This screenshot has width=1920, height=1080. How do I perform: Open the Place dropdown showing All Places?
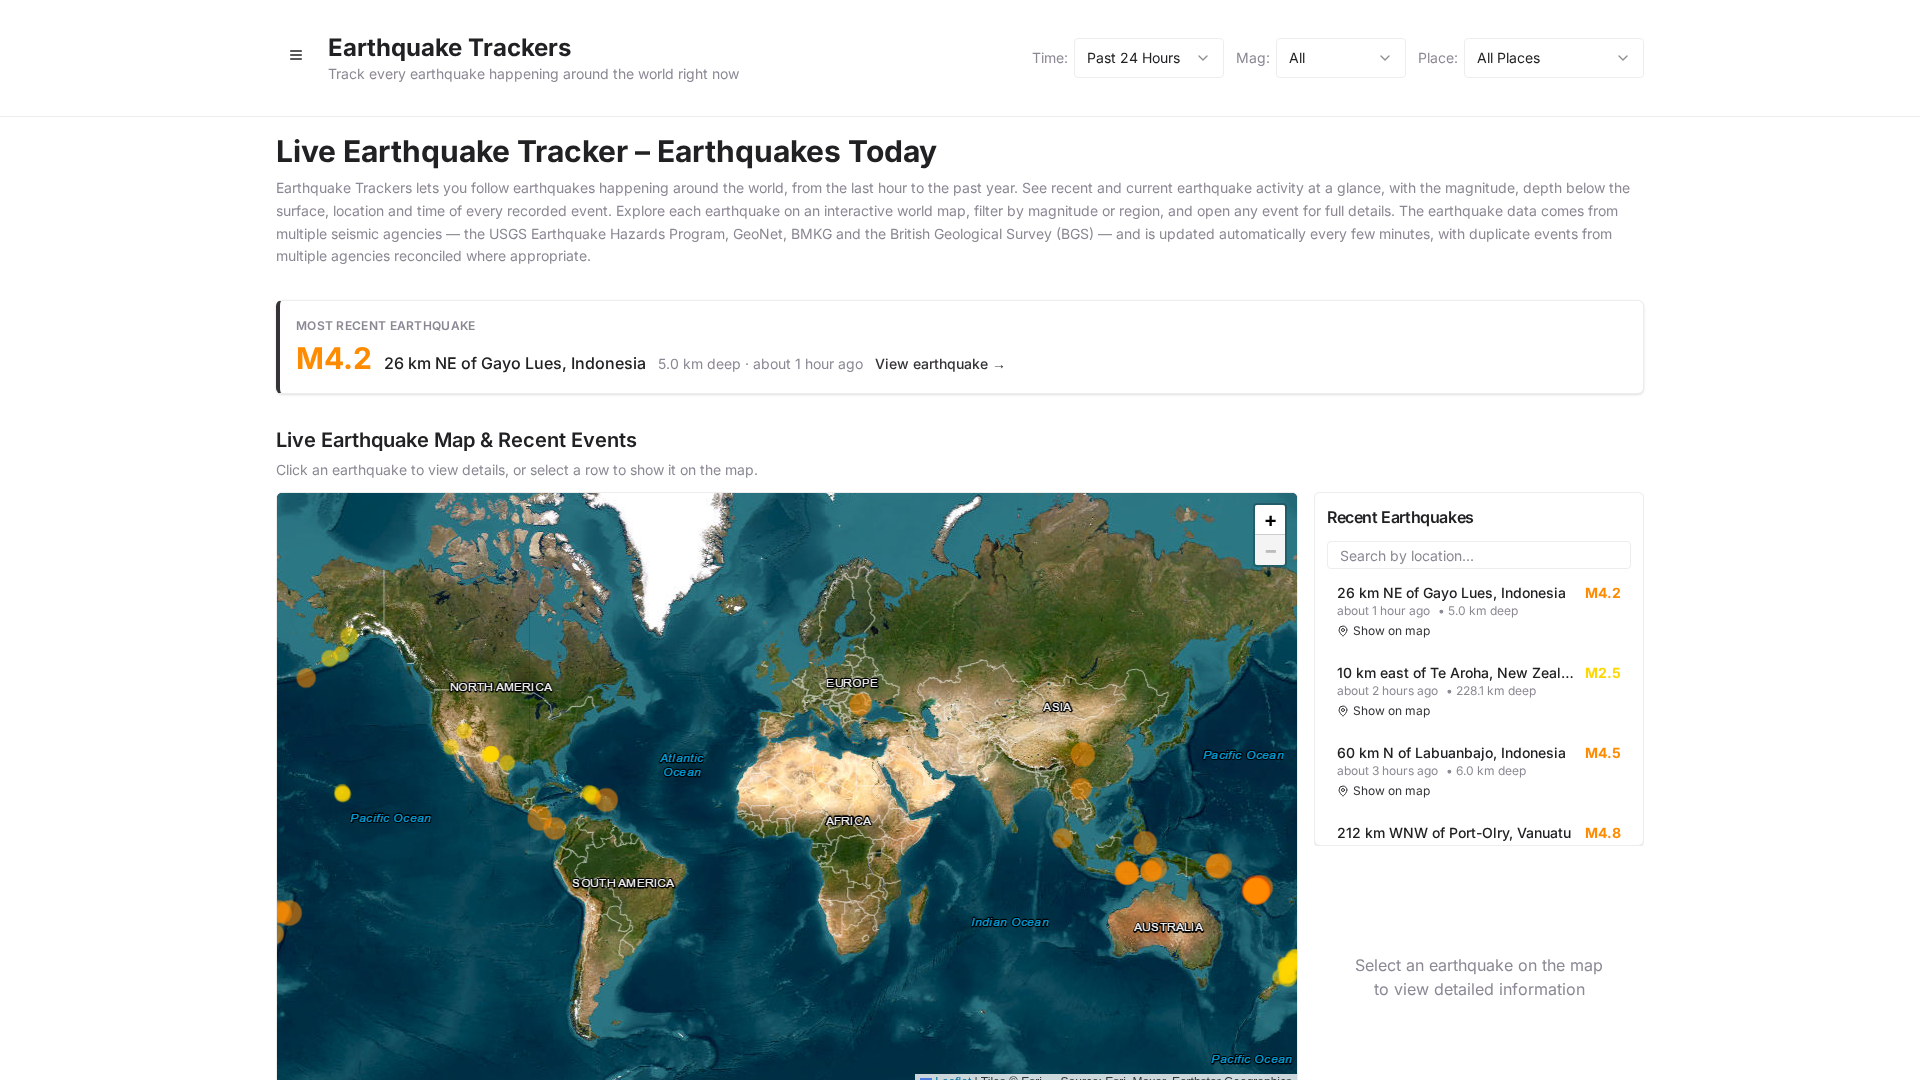point(1553,58)
